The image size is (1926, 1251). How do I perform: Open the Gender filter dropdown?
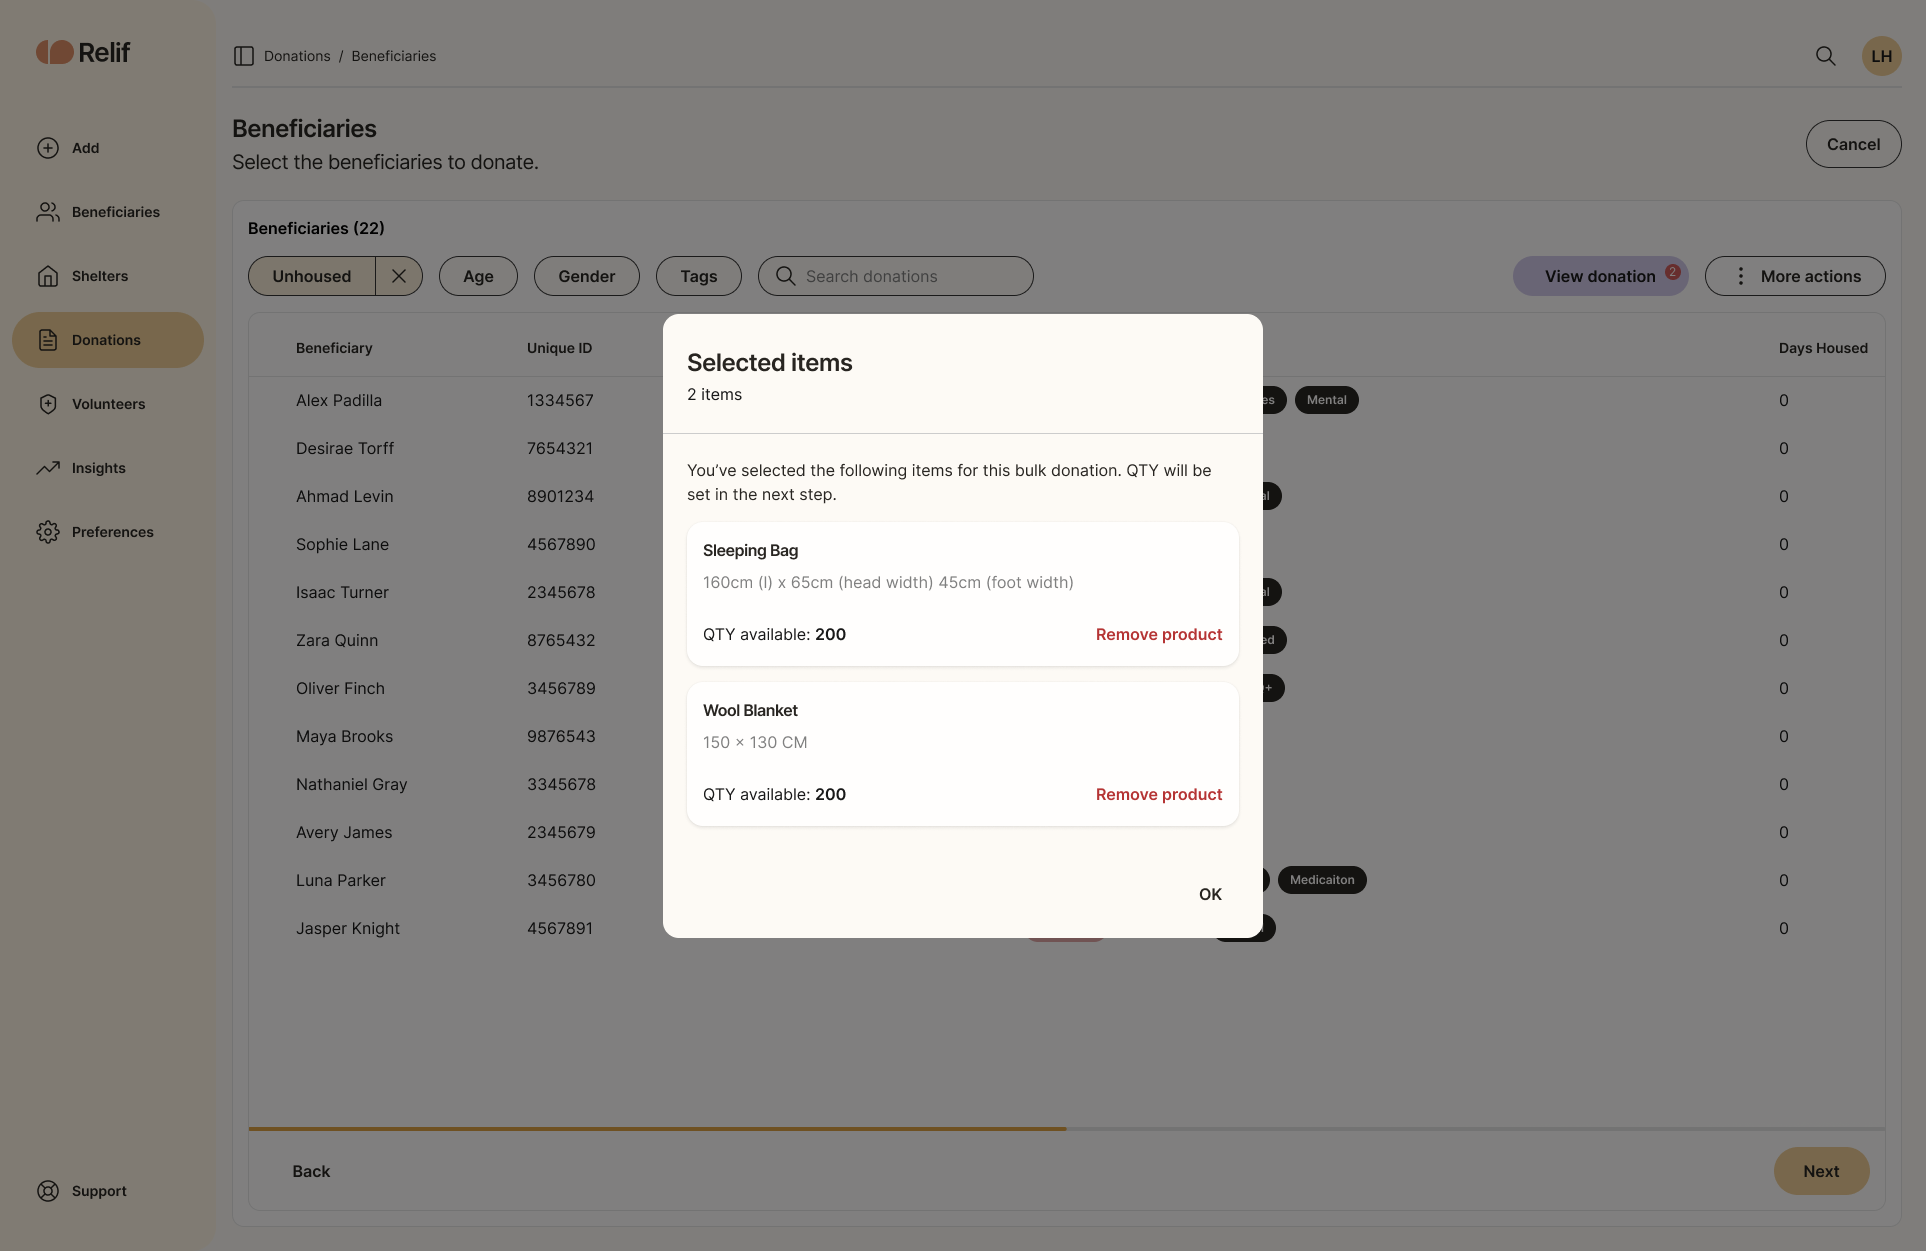click(x=586, y=276)
